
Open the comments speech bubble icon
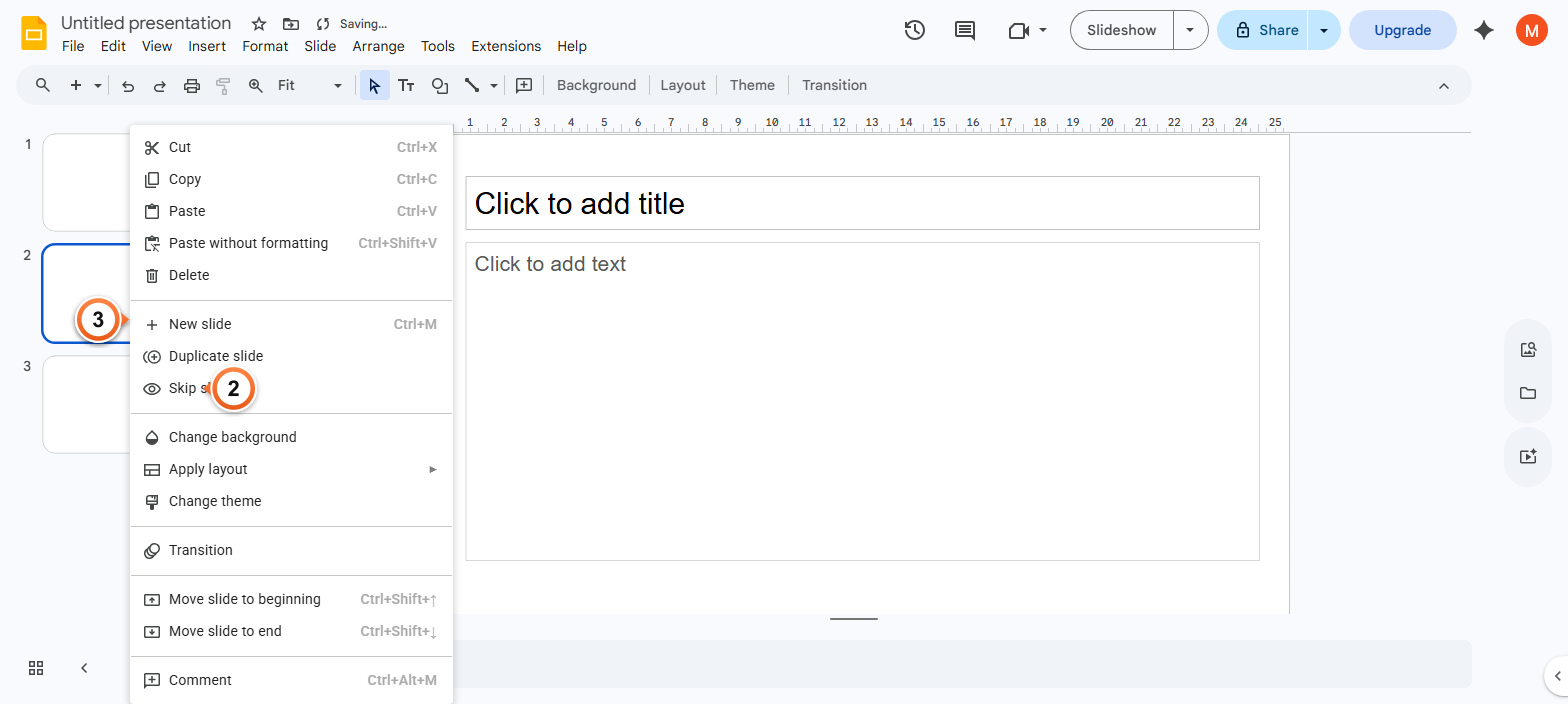[965, 30]
